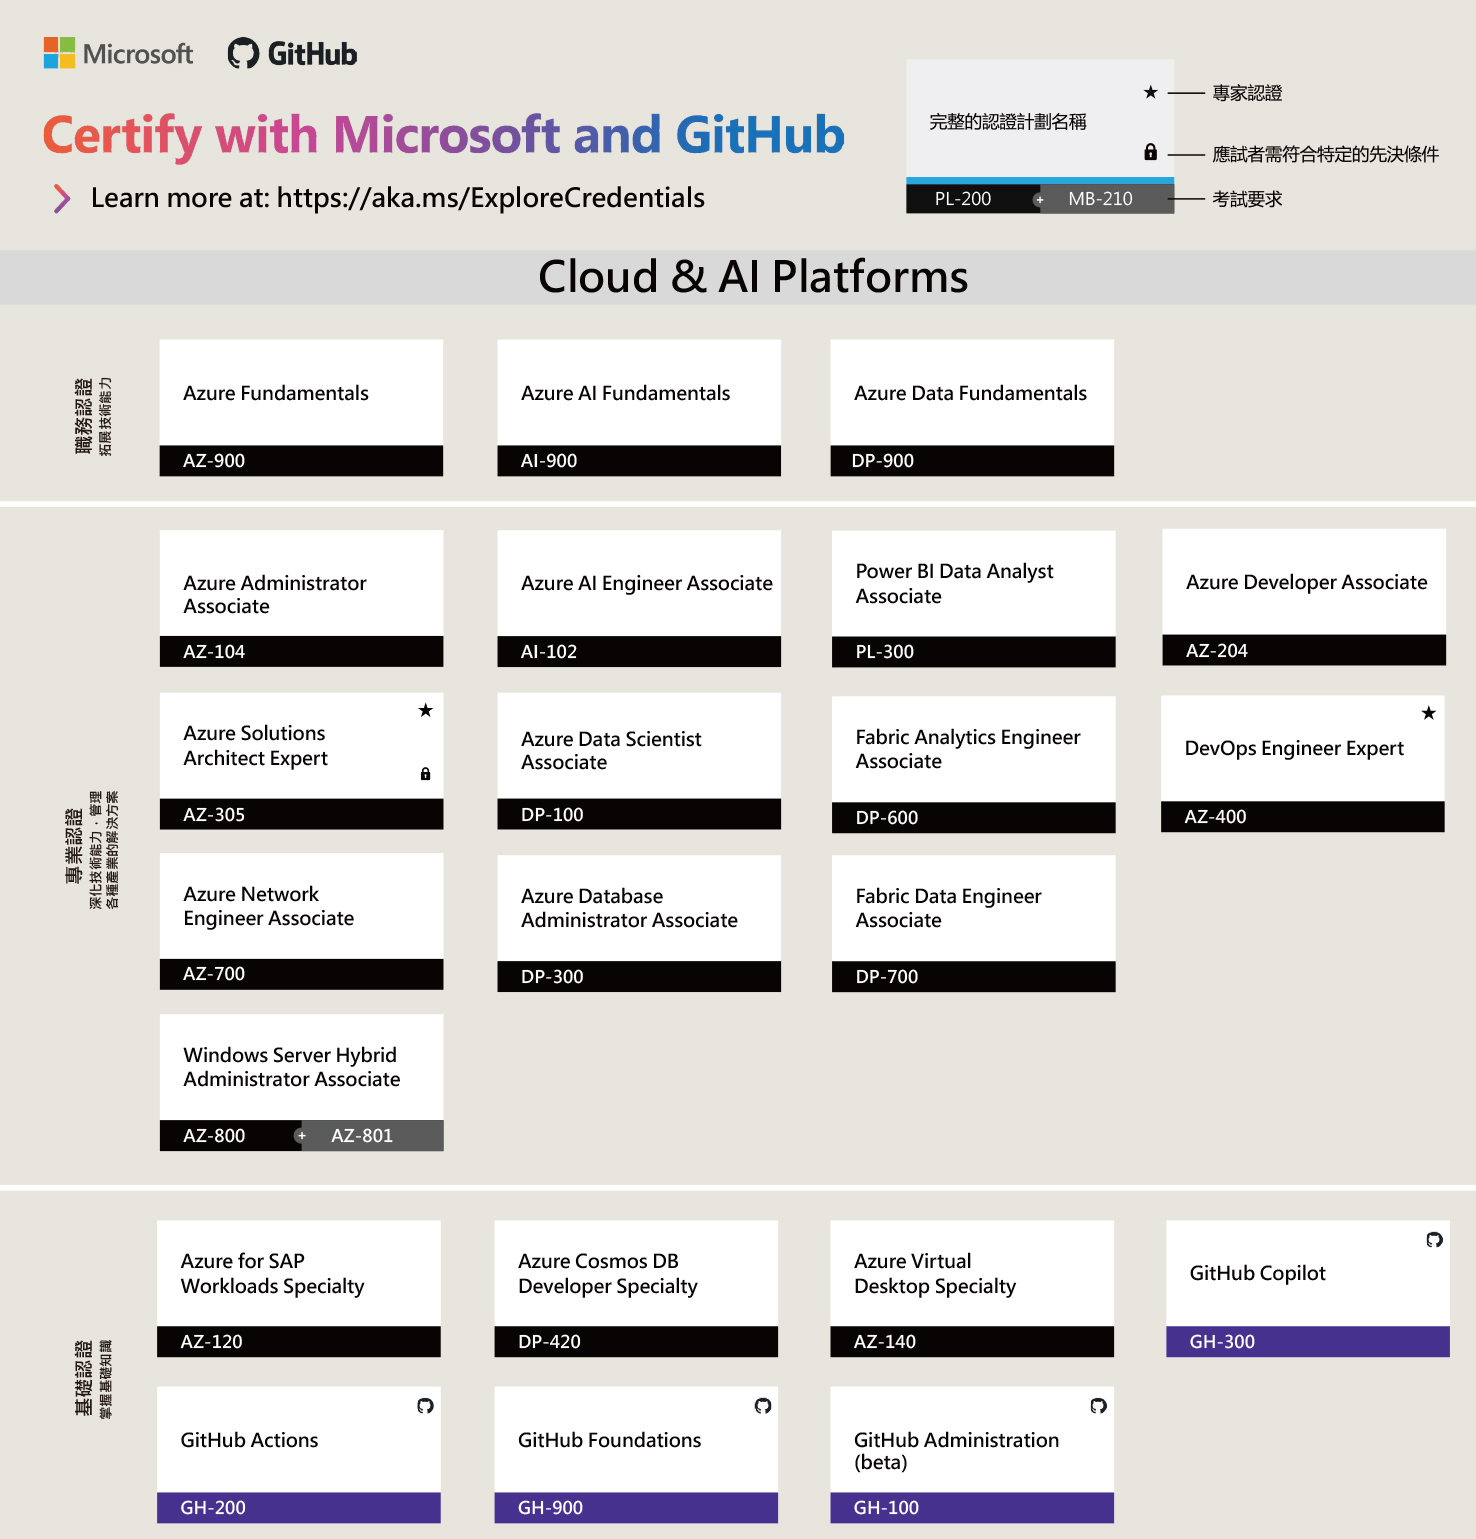The image size is (1476, 1539).
Task: Click the AZ-801 exam code tab
Action: 372,1136
